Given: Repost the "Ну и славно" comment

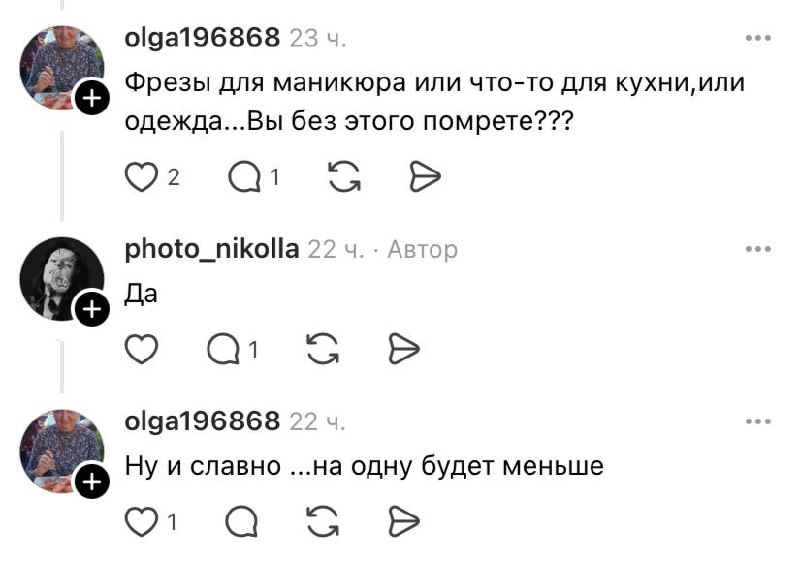Looking at the screenshot, I should 321,521.
